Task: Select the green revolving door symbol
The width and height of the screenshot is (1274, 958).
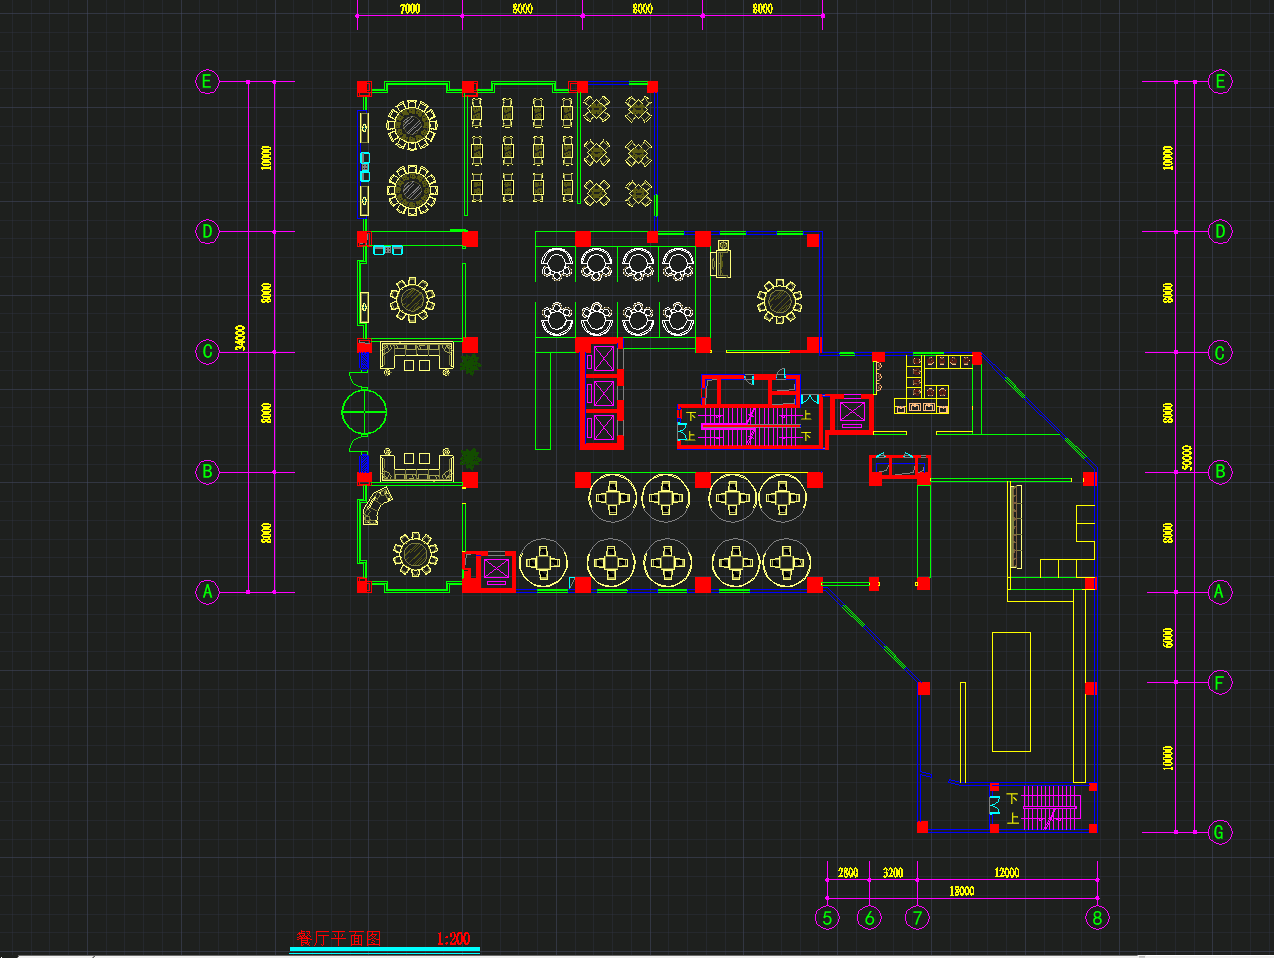Action: (x=364, y=412)
